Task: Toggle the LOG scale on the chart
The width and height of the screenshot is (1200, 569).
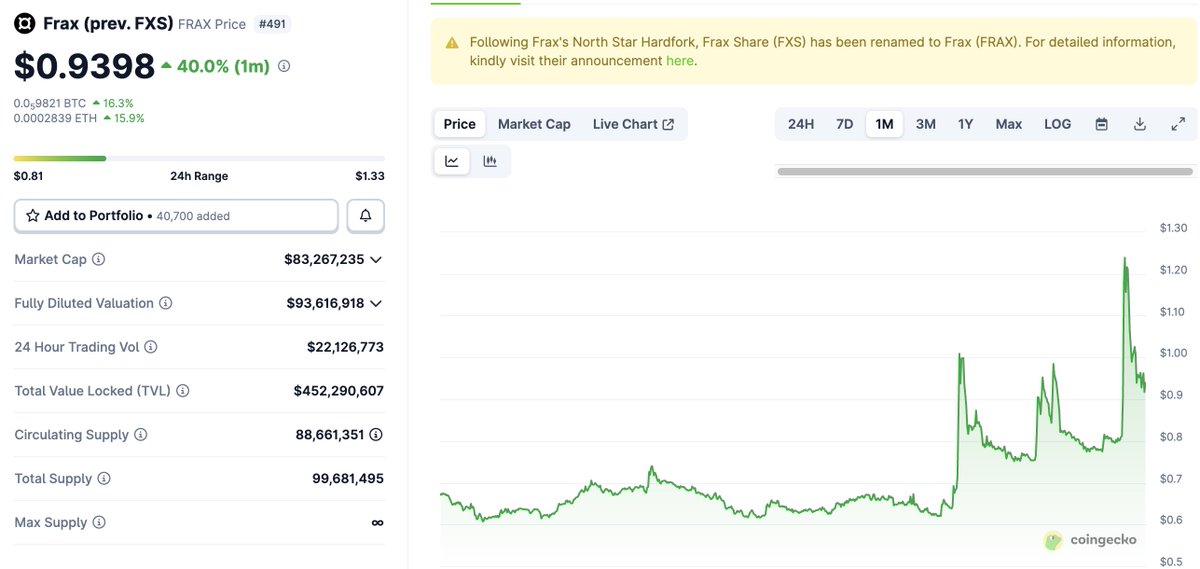Action: click(x=1057, y=124)
